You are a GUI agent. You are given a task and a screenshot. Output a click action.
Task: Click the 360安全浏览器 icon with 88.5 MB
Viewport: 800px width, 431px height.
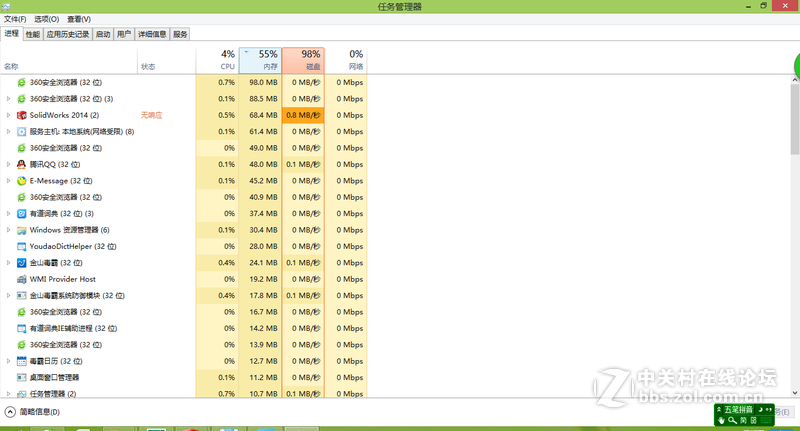point(21,98)
